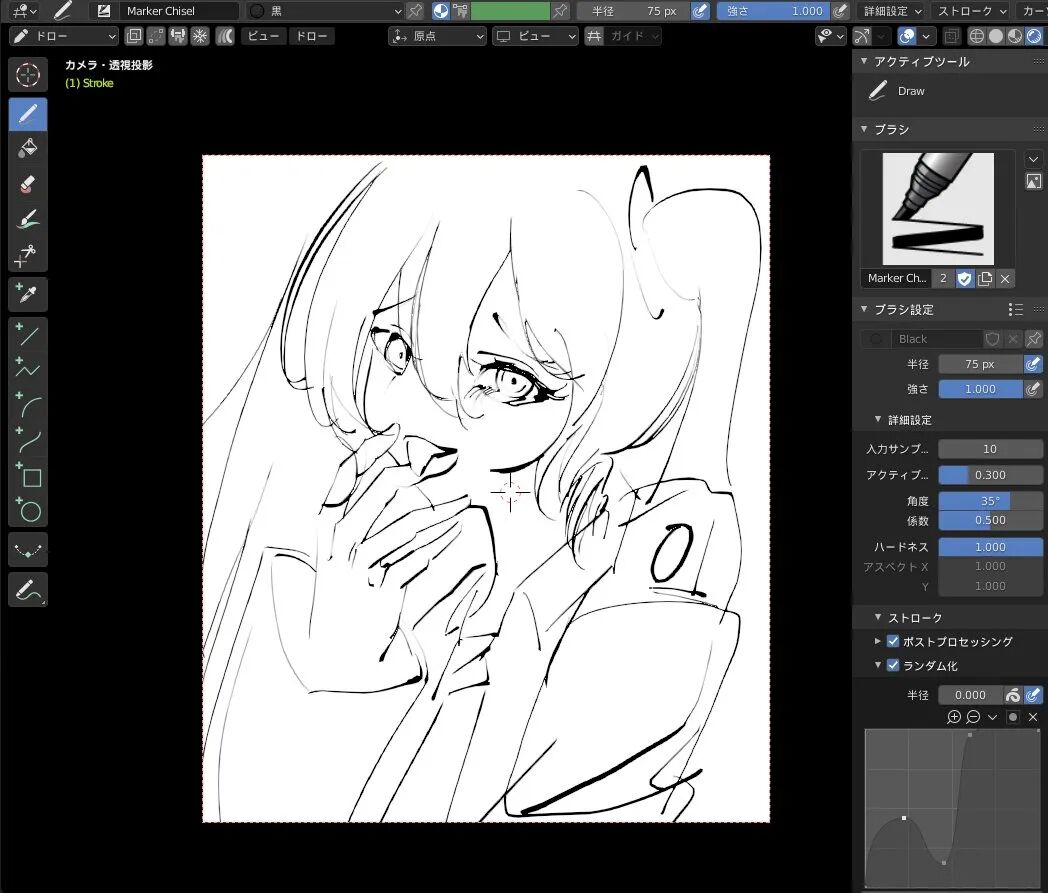The height and width of the screenshot is (893, 1048).
Task: Collapse the ブラシ設定 panel
Action: 864,309
